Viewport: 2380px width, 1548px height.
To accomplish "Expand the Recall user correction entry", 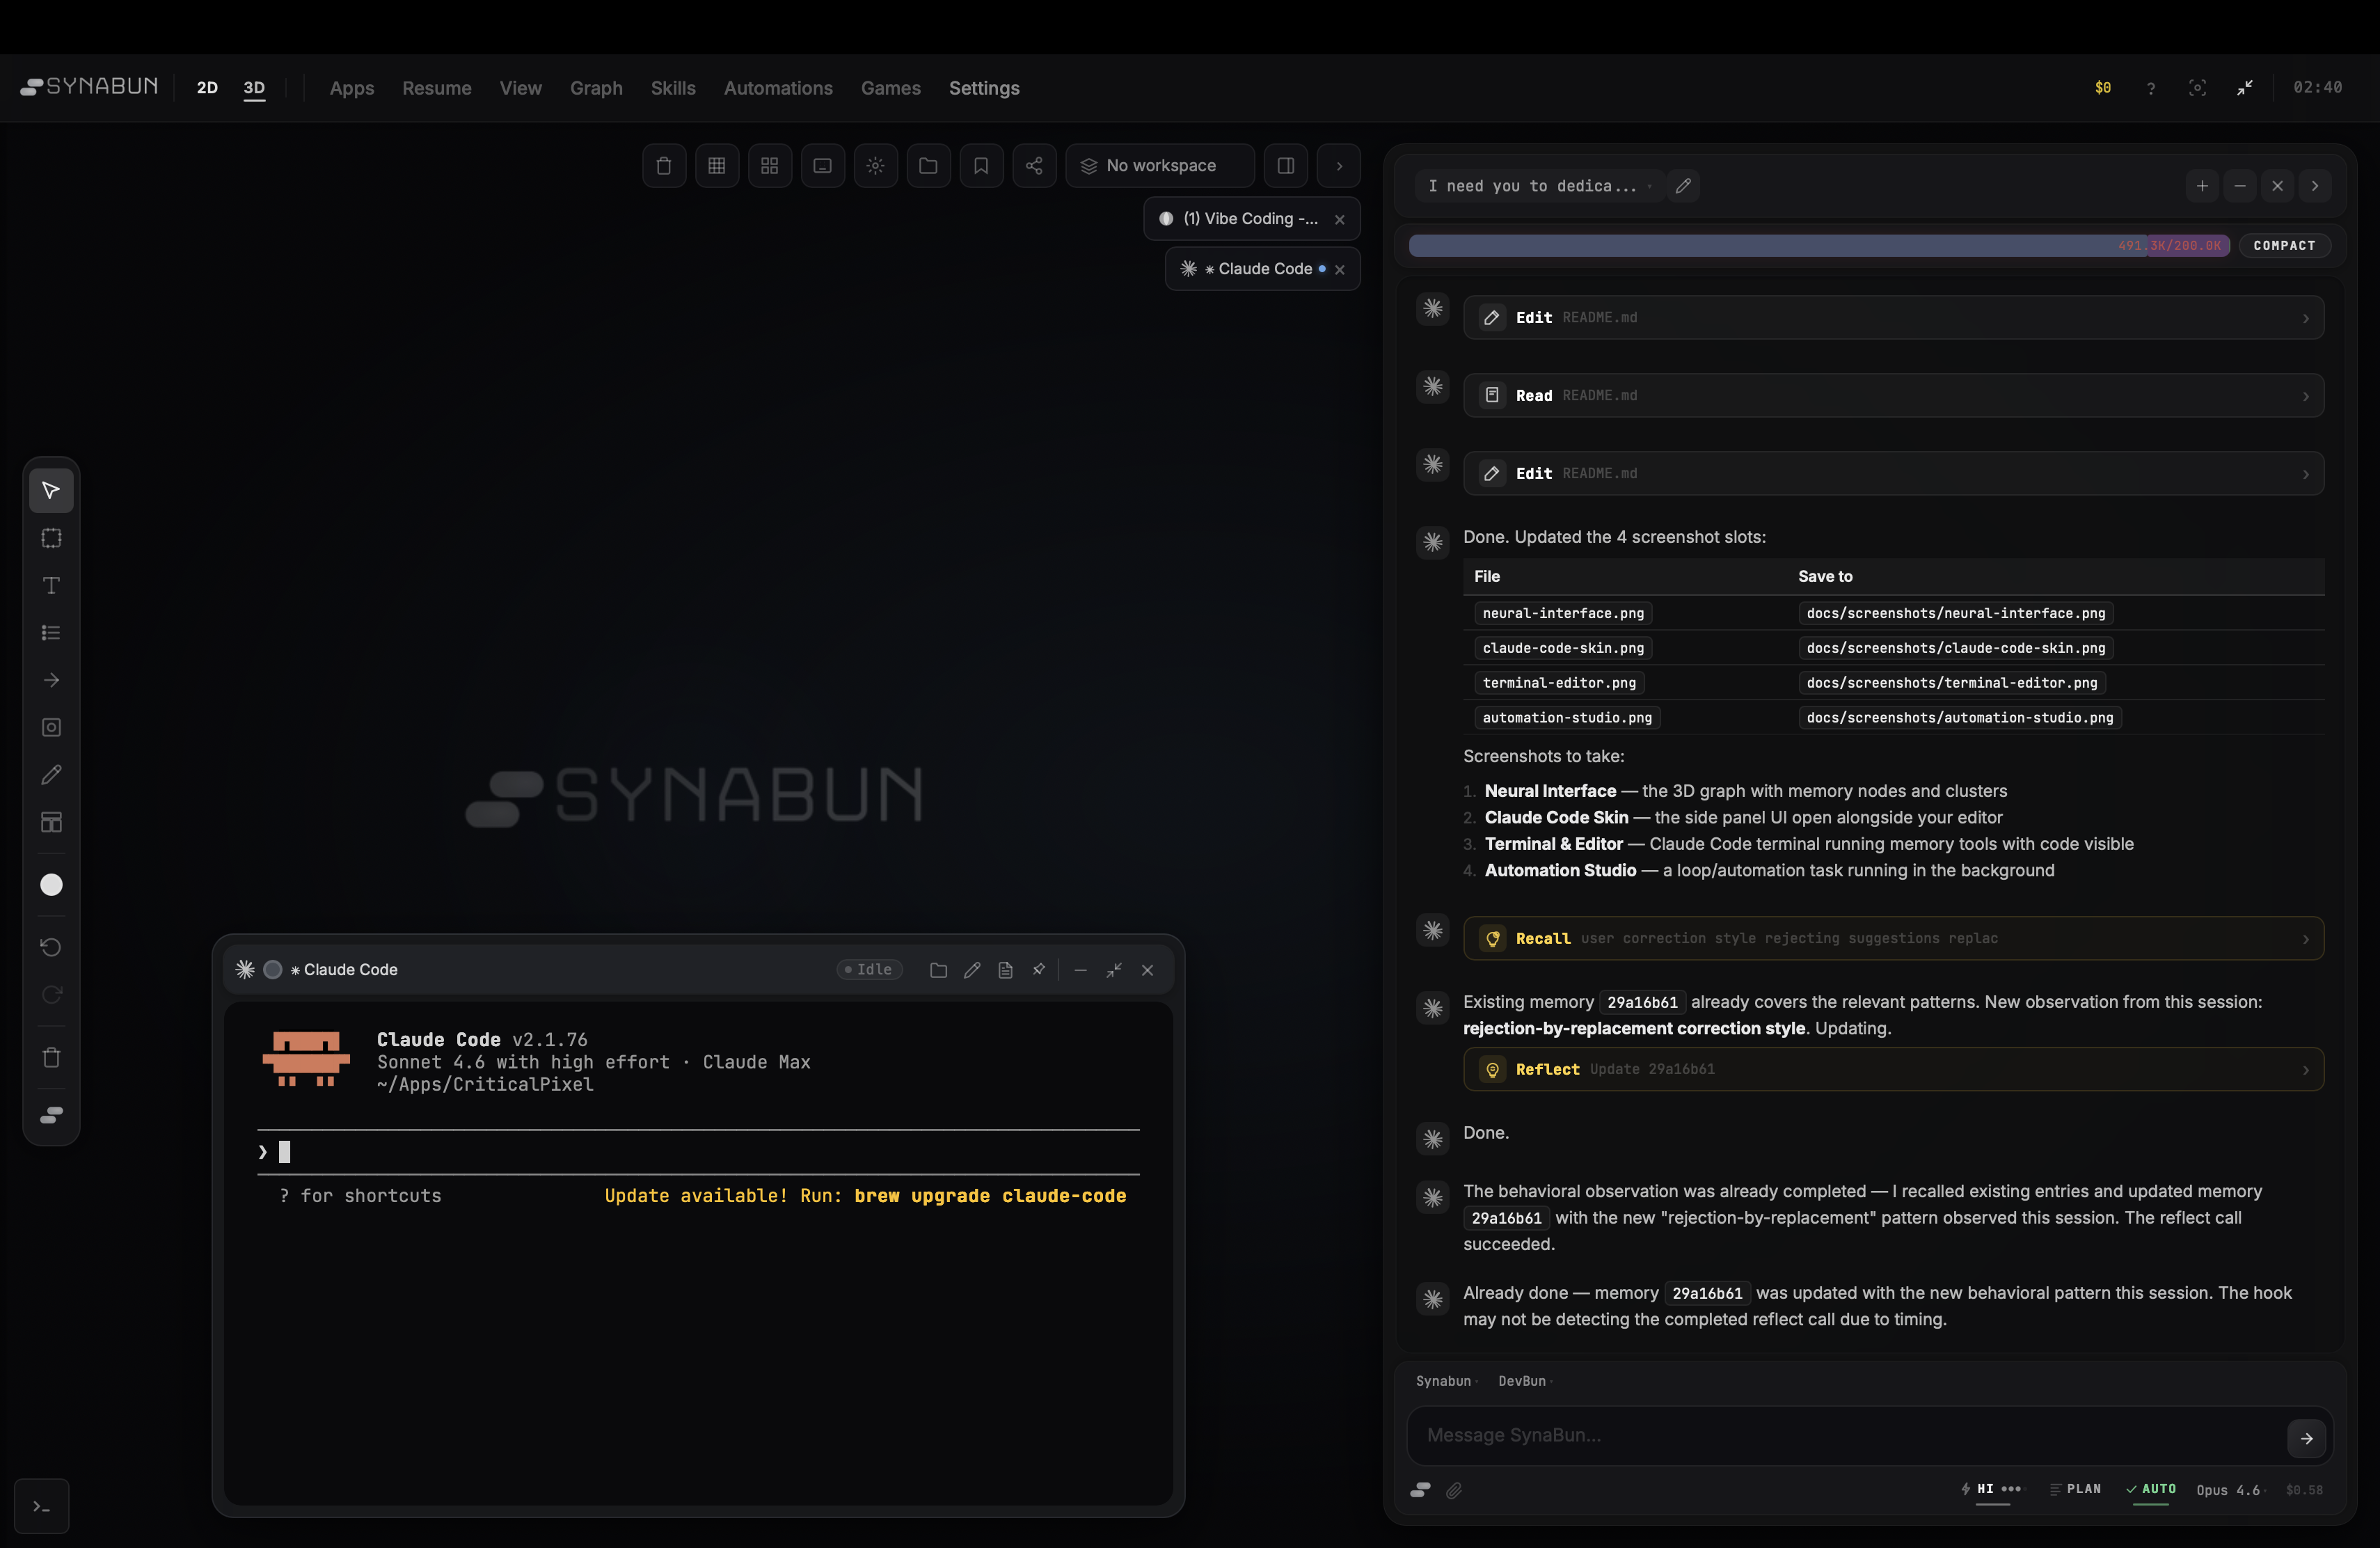I will [x=1892, y=938].
